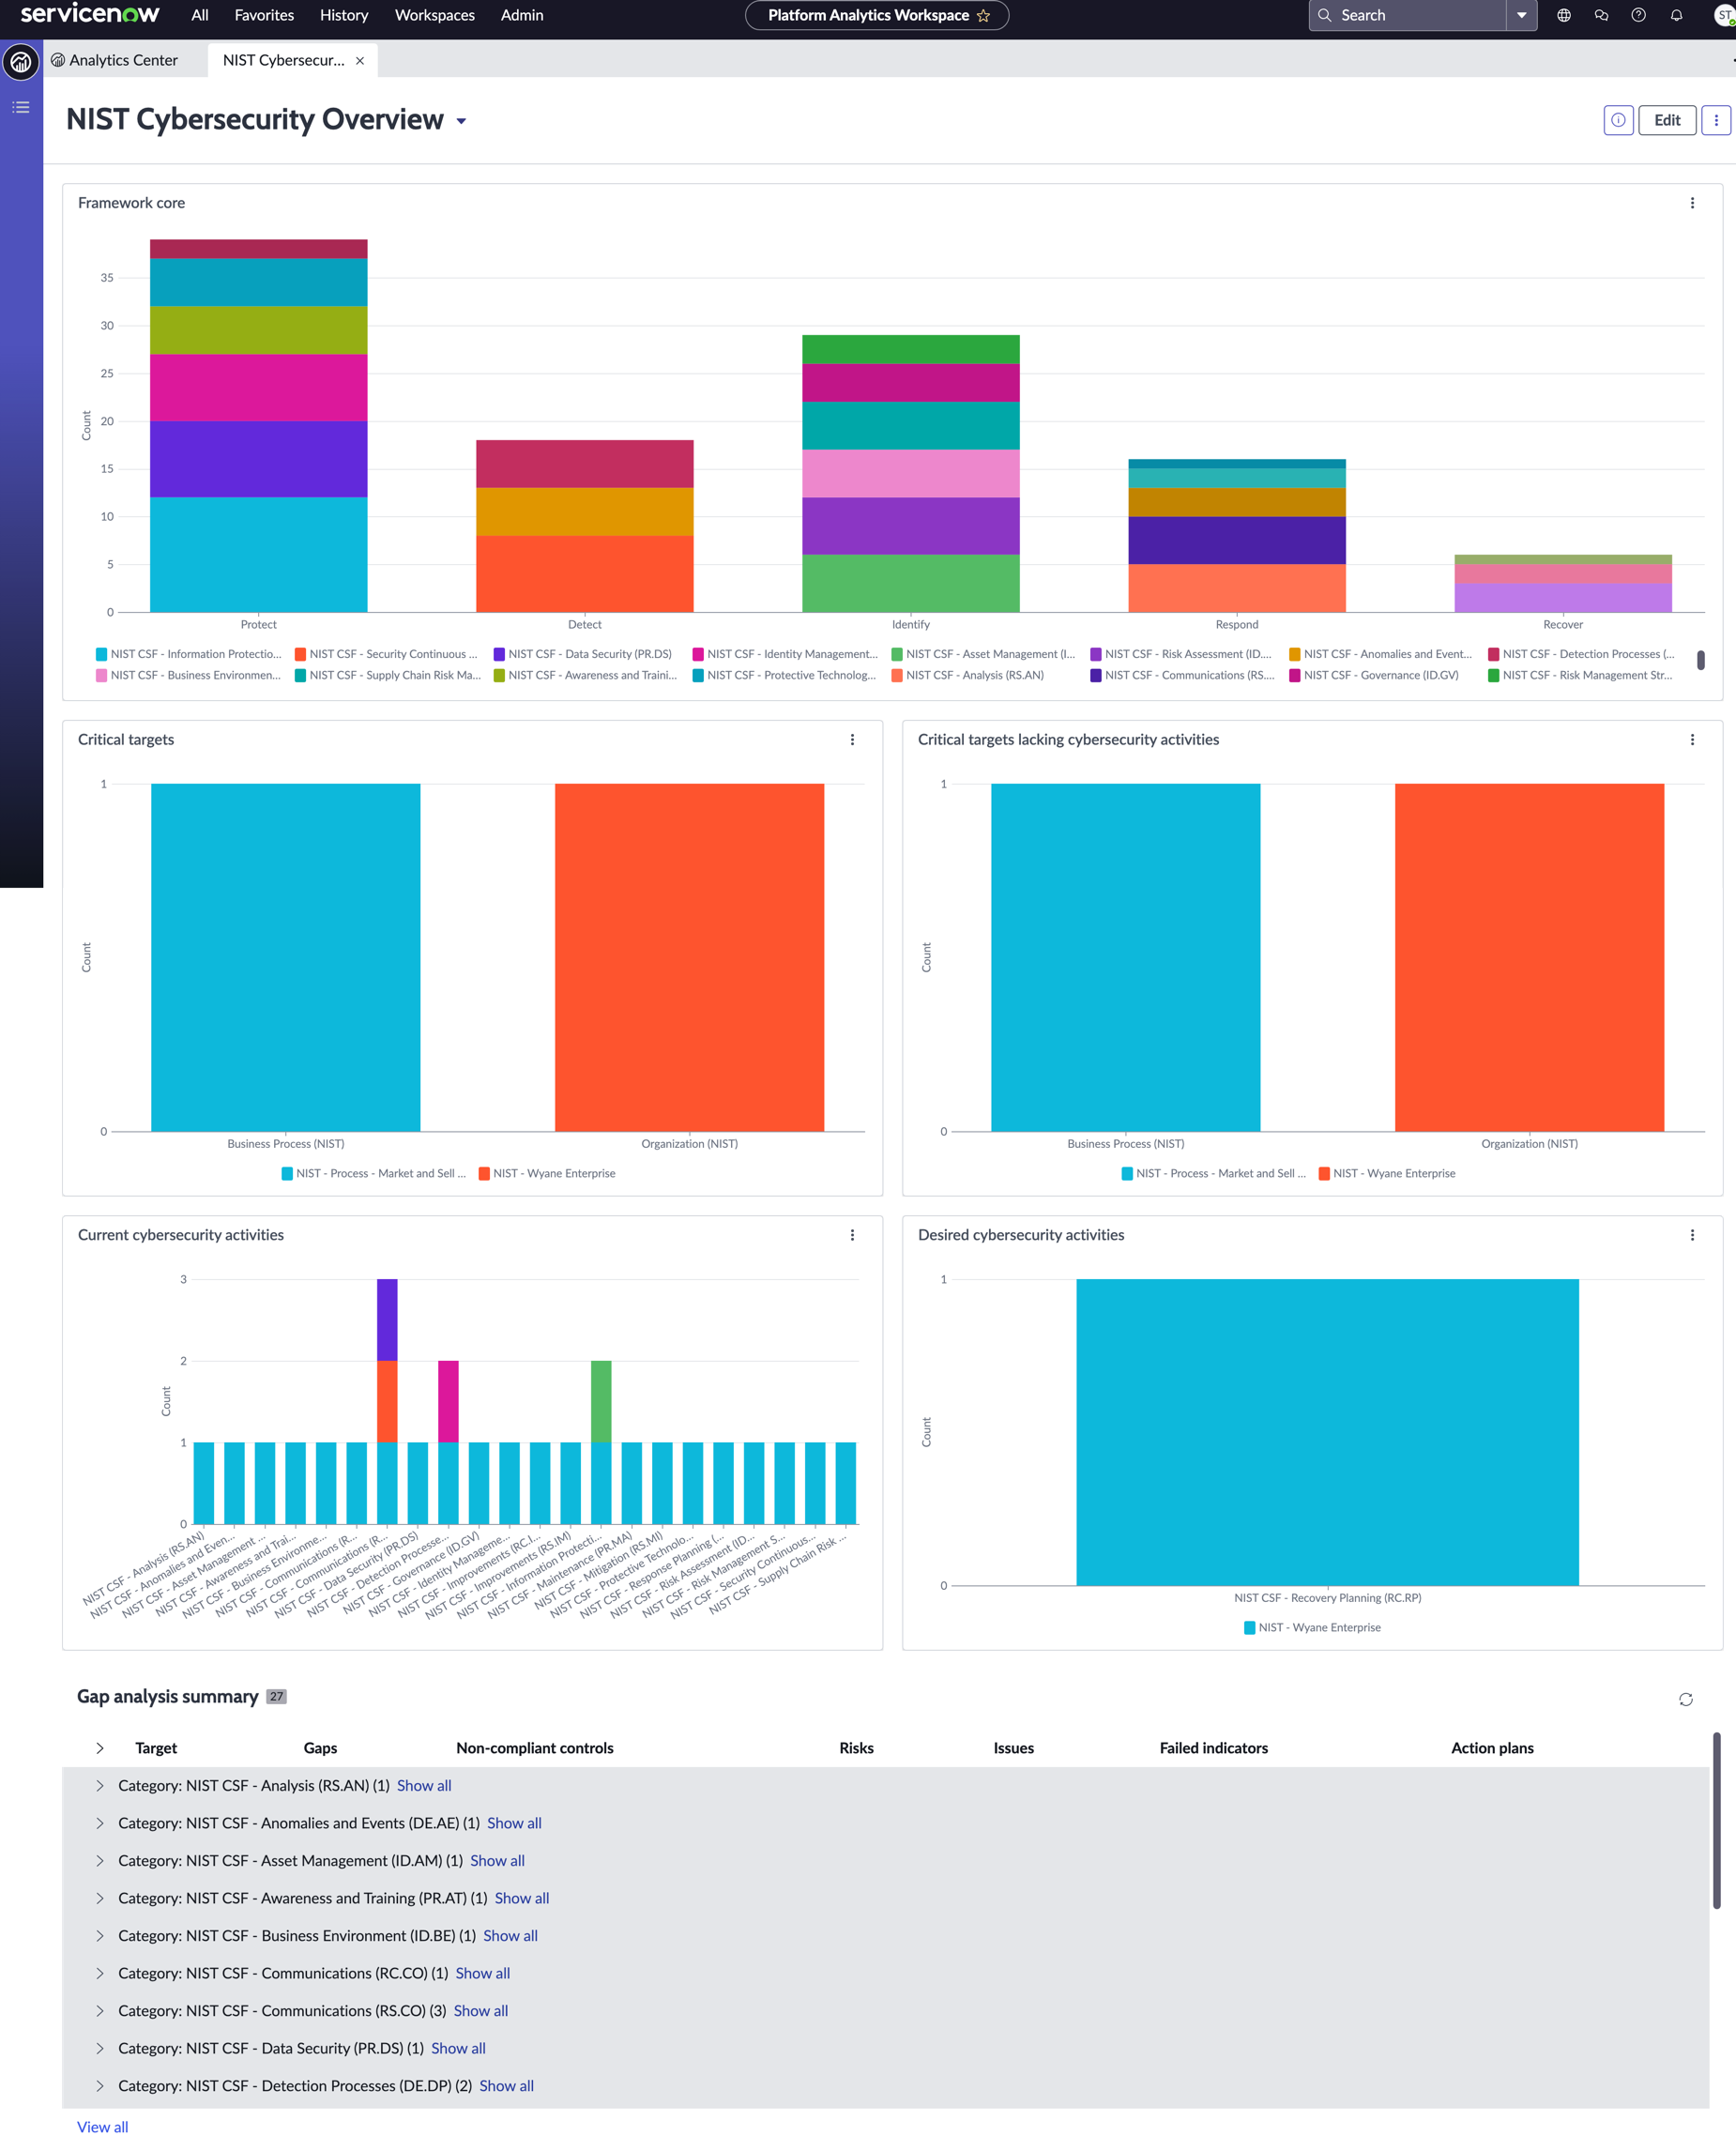Image resolution: width=1736 pixels, height=2151 pixels.
Task: Expand Category Communications (RS.CO)
Action: [100, 2011]
